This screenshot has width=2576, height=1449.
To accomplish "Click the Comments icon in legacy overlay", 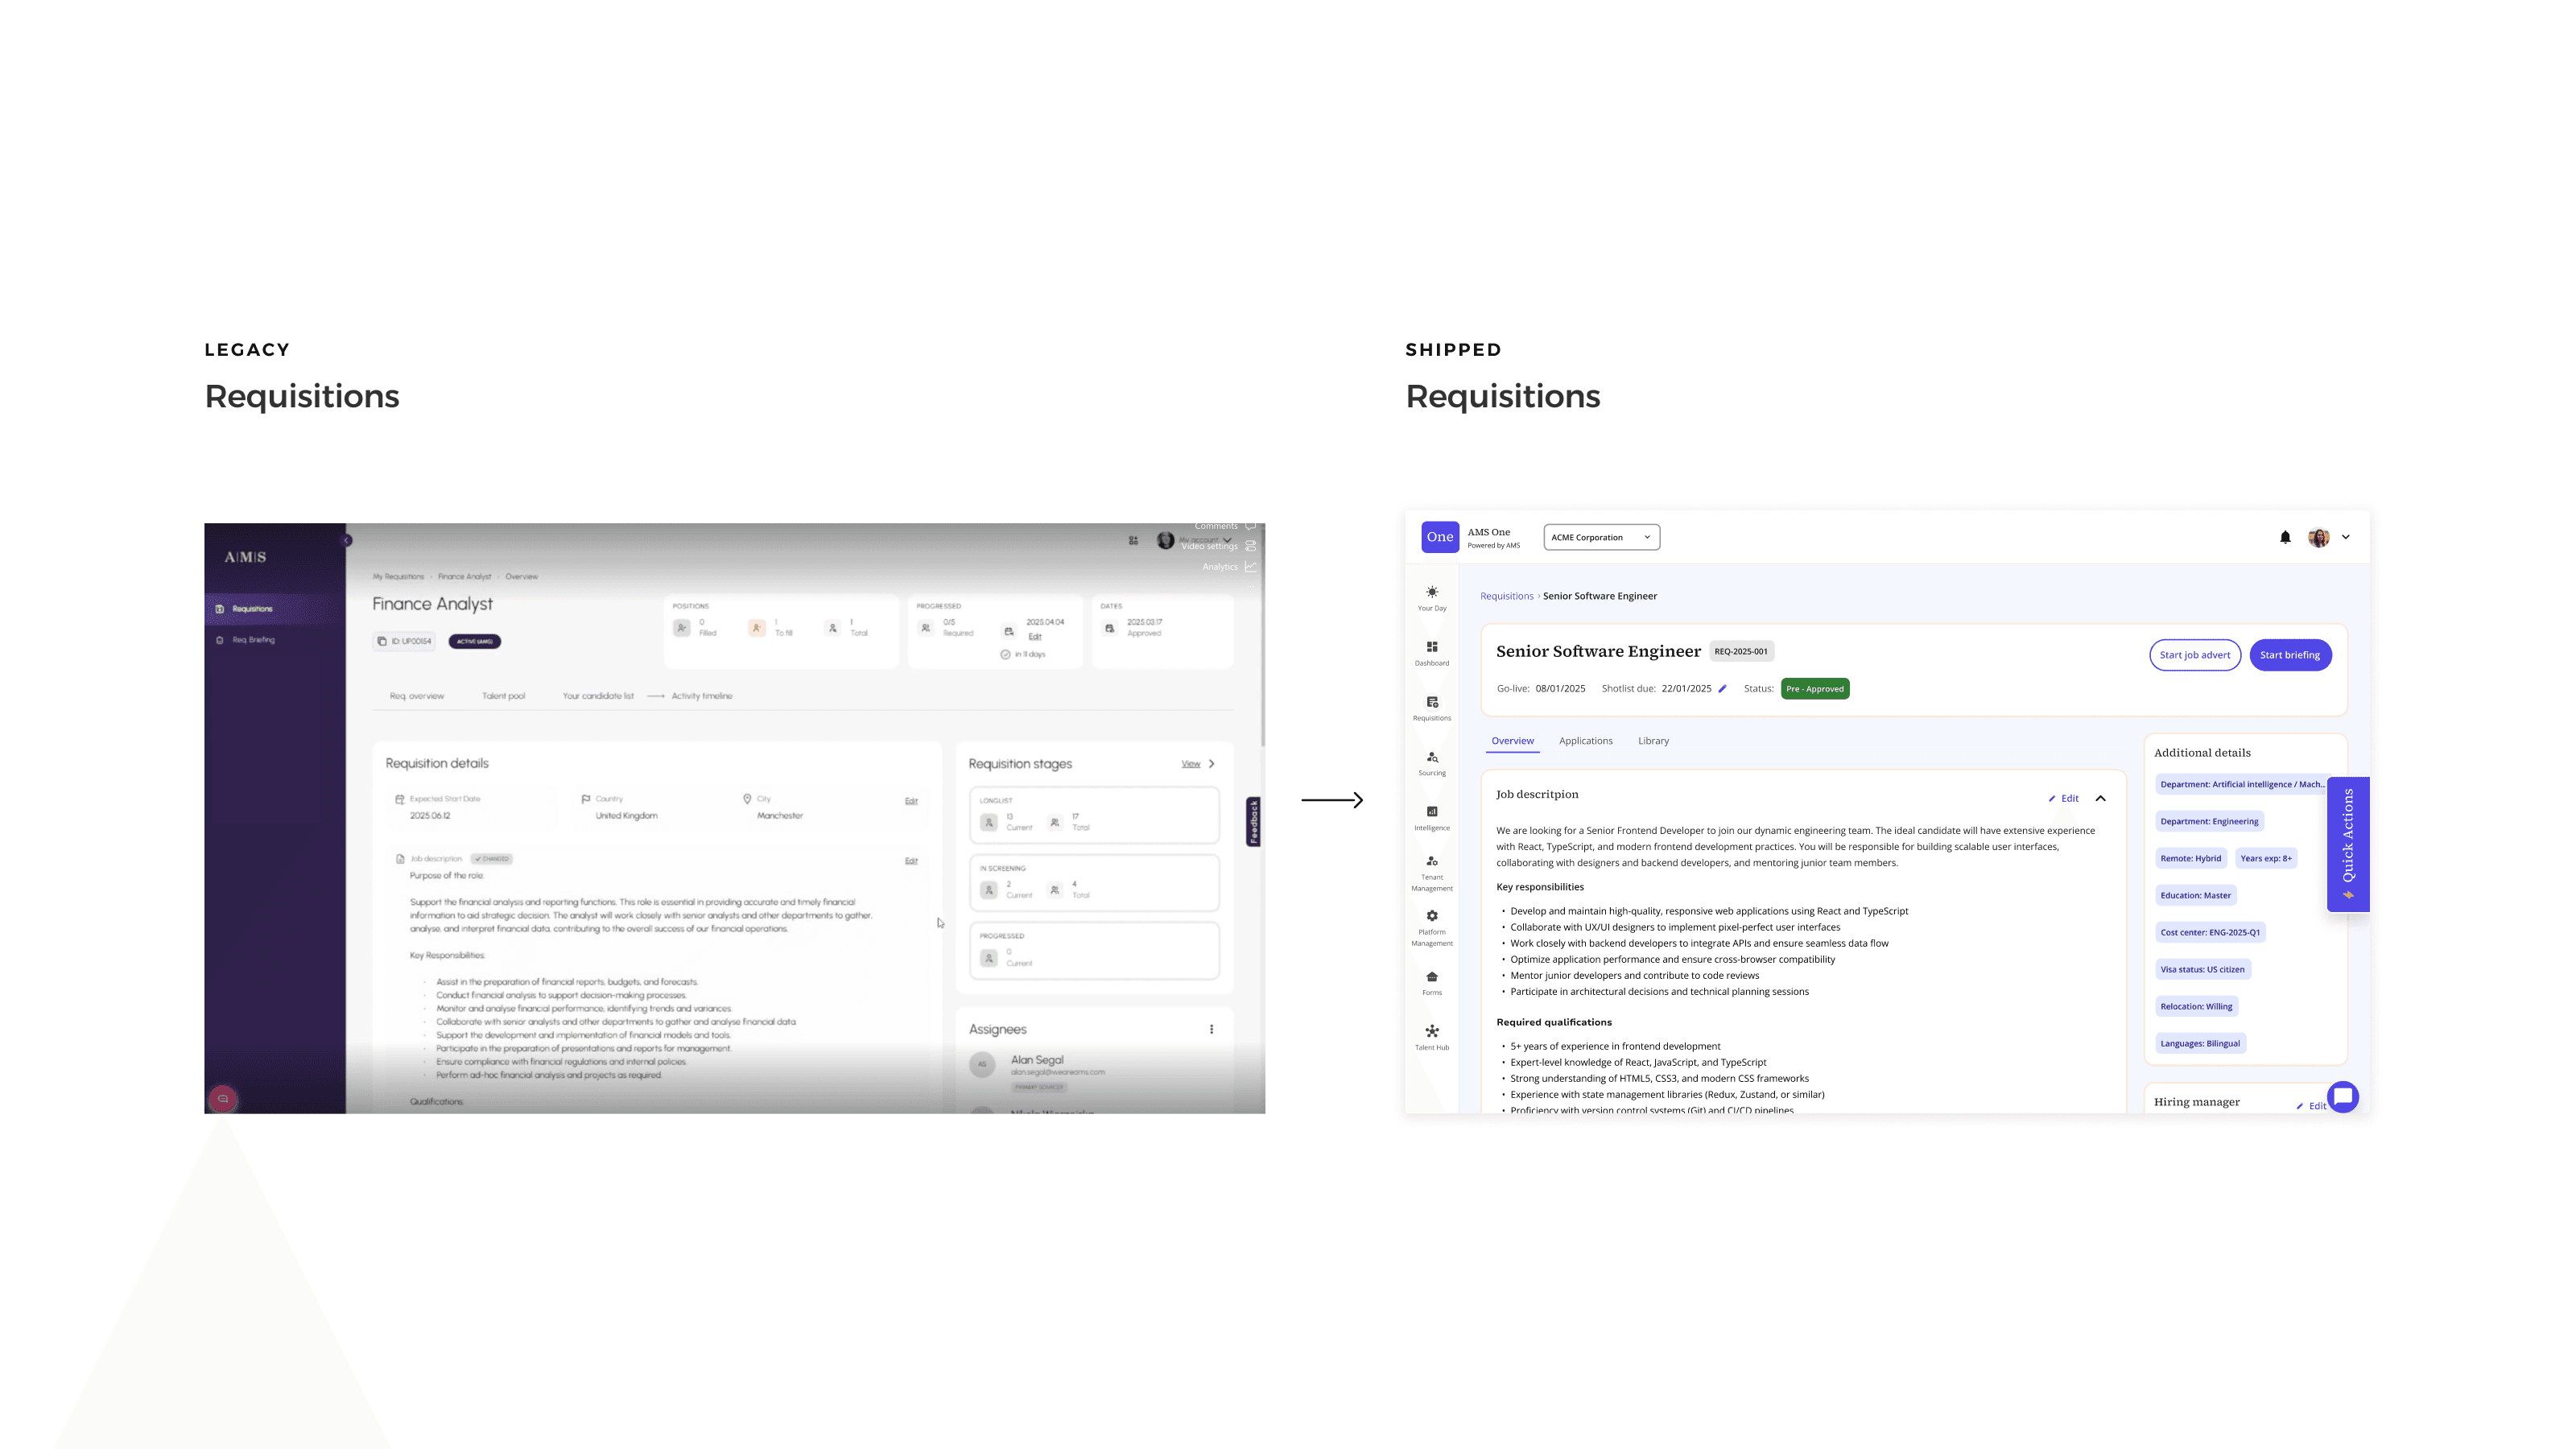I will (x=1250, y=526).
